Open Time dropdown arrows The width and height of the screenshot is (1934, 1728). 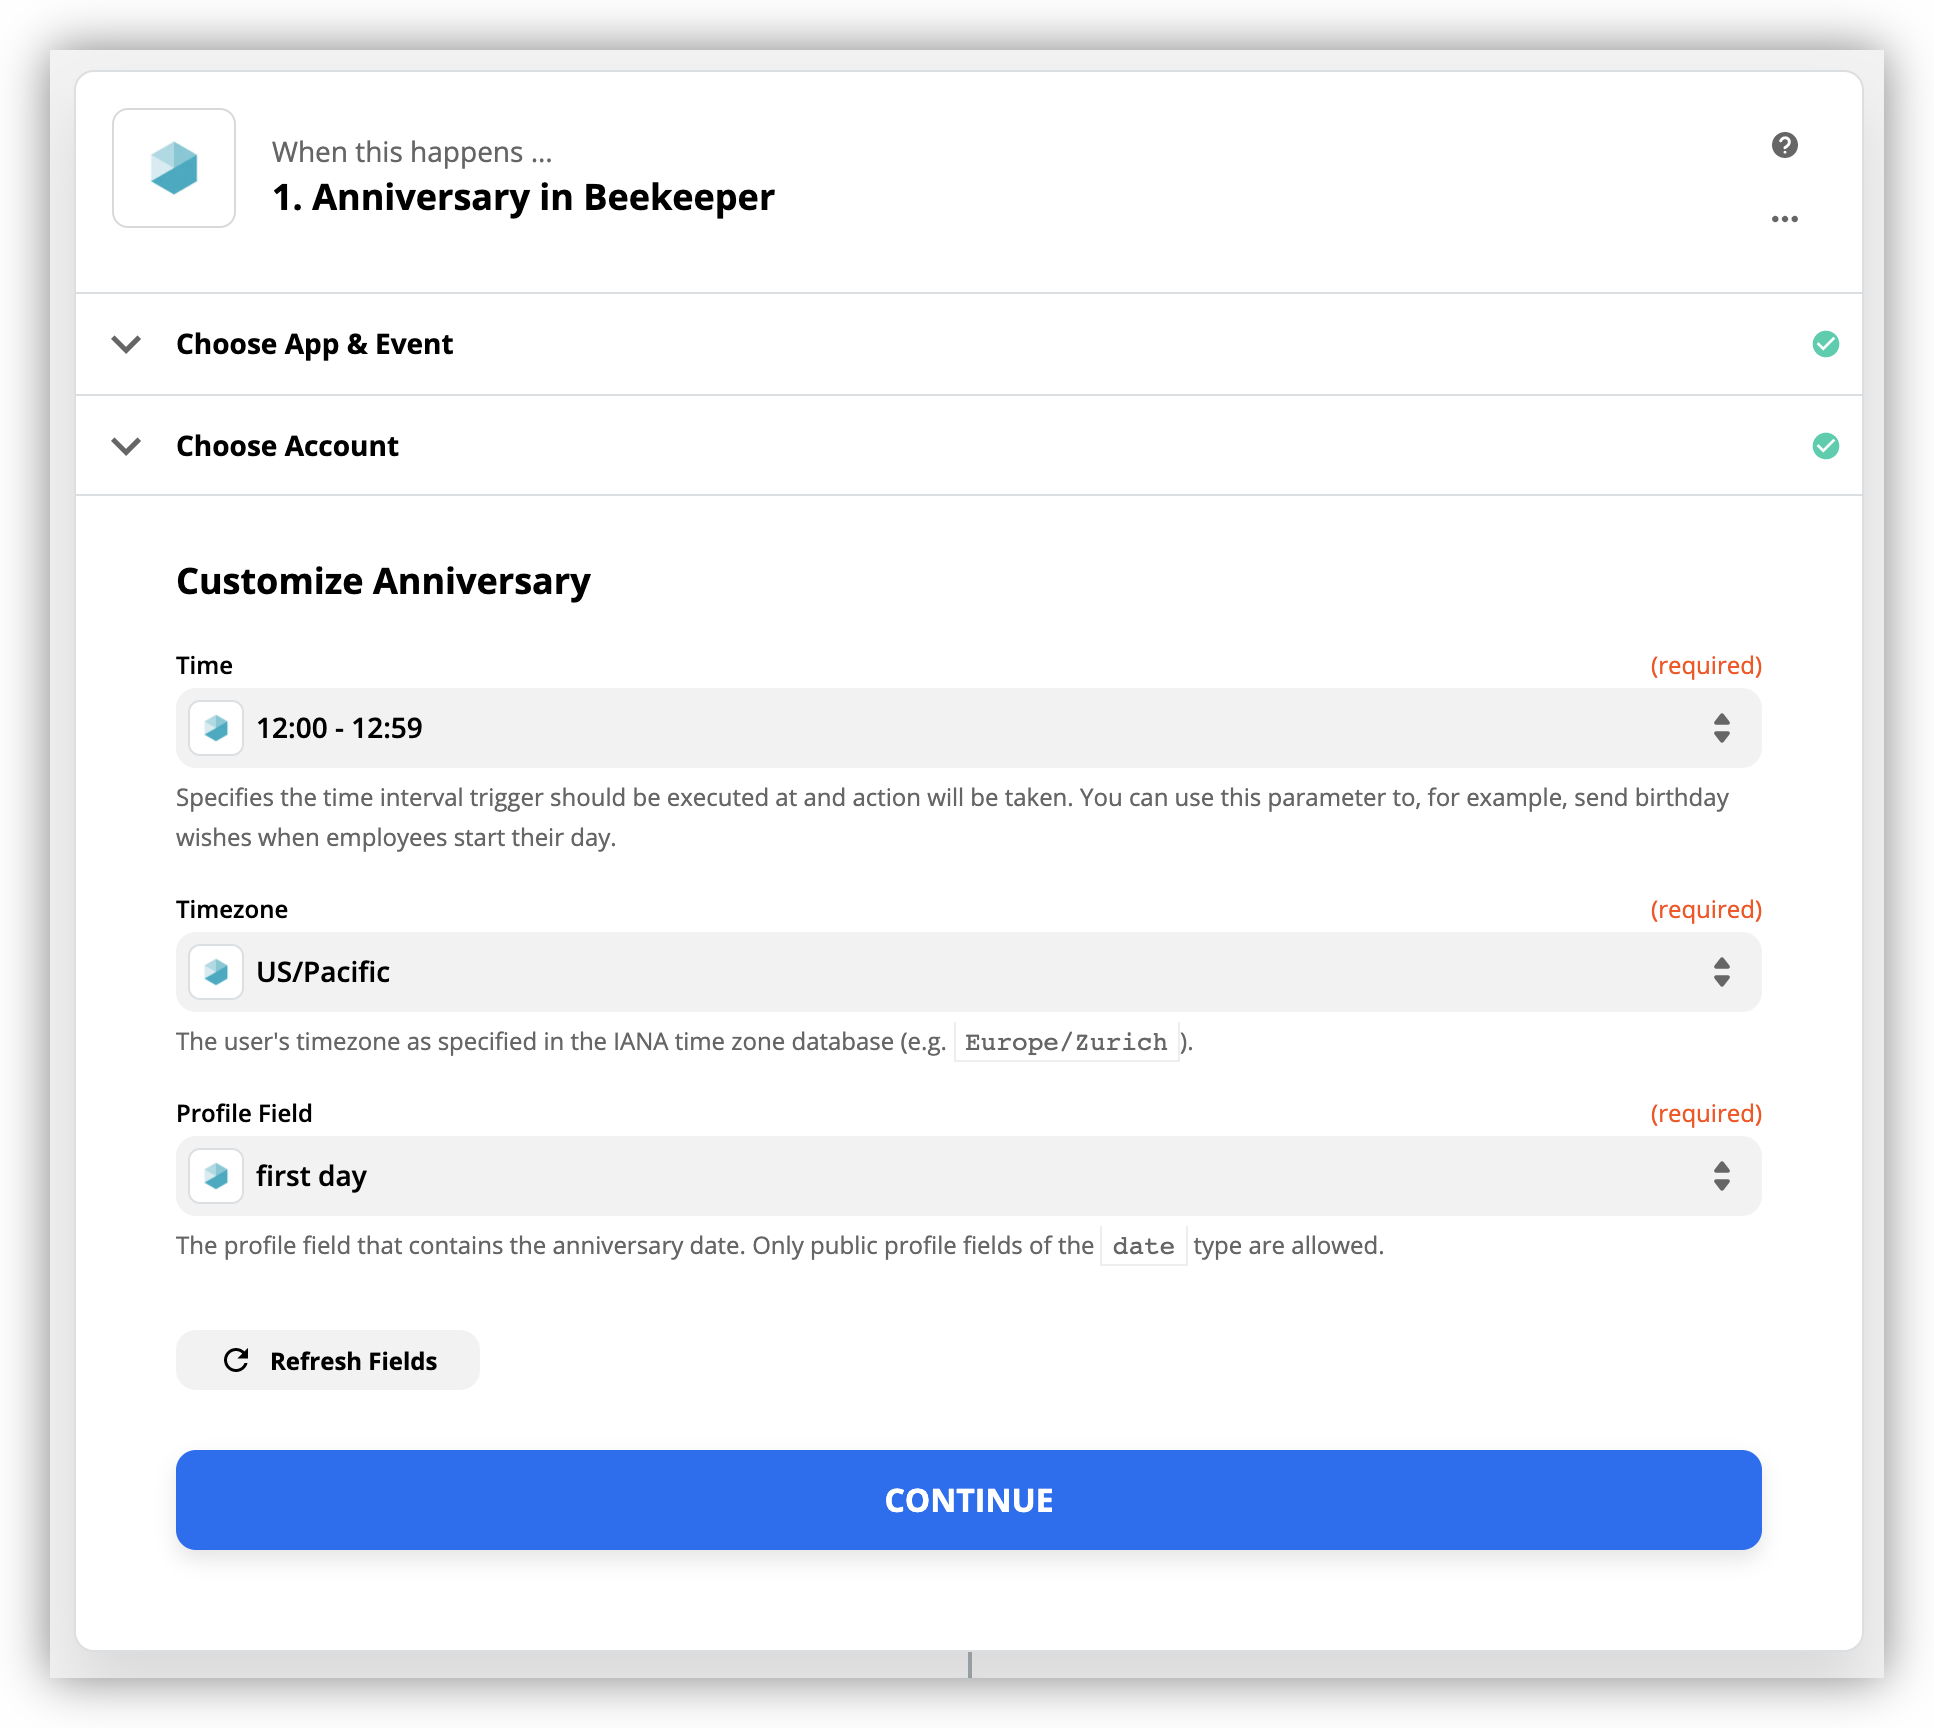point(1721,728)
